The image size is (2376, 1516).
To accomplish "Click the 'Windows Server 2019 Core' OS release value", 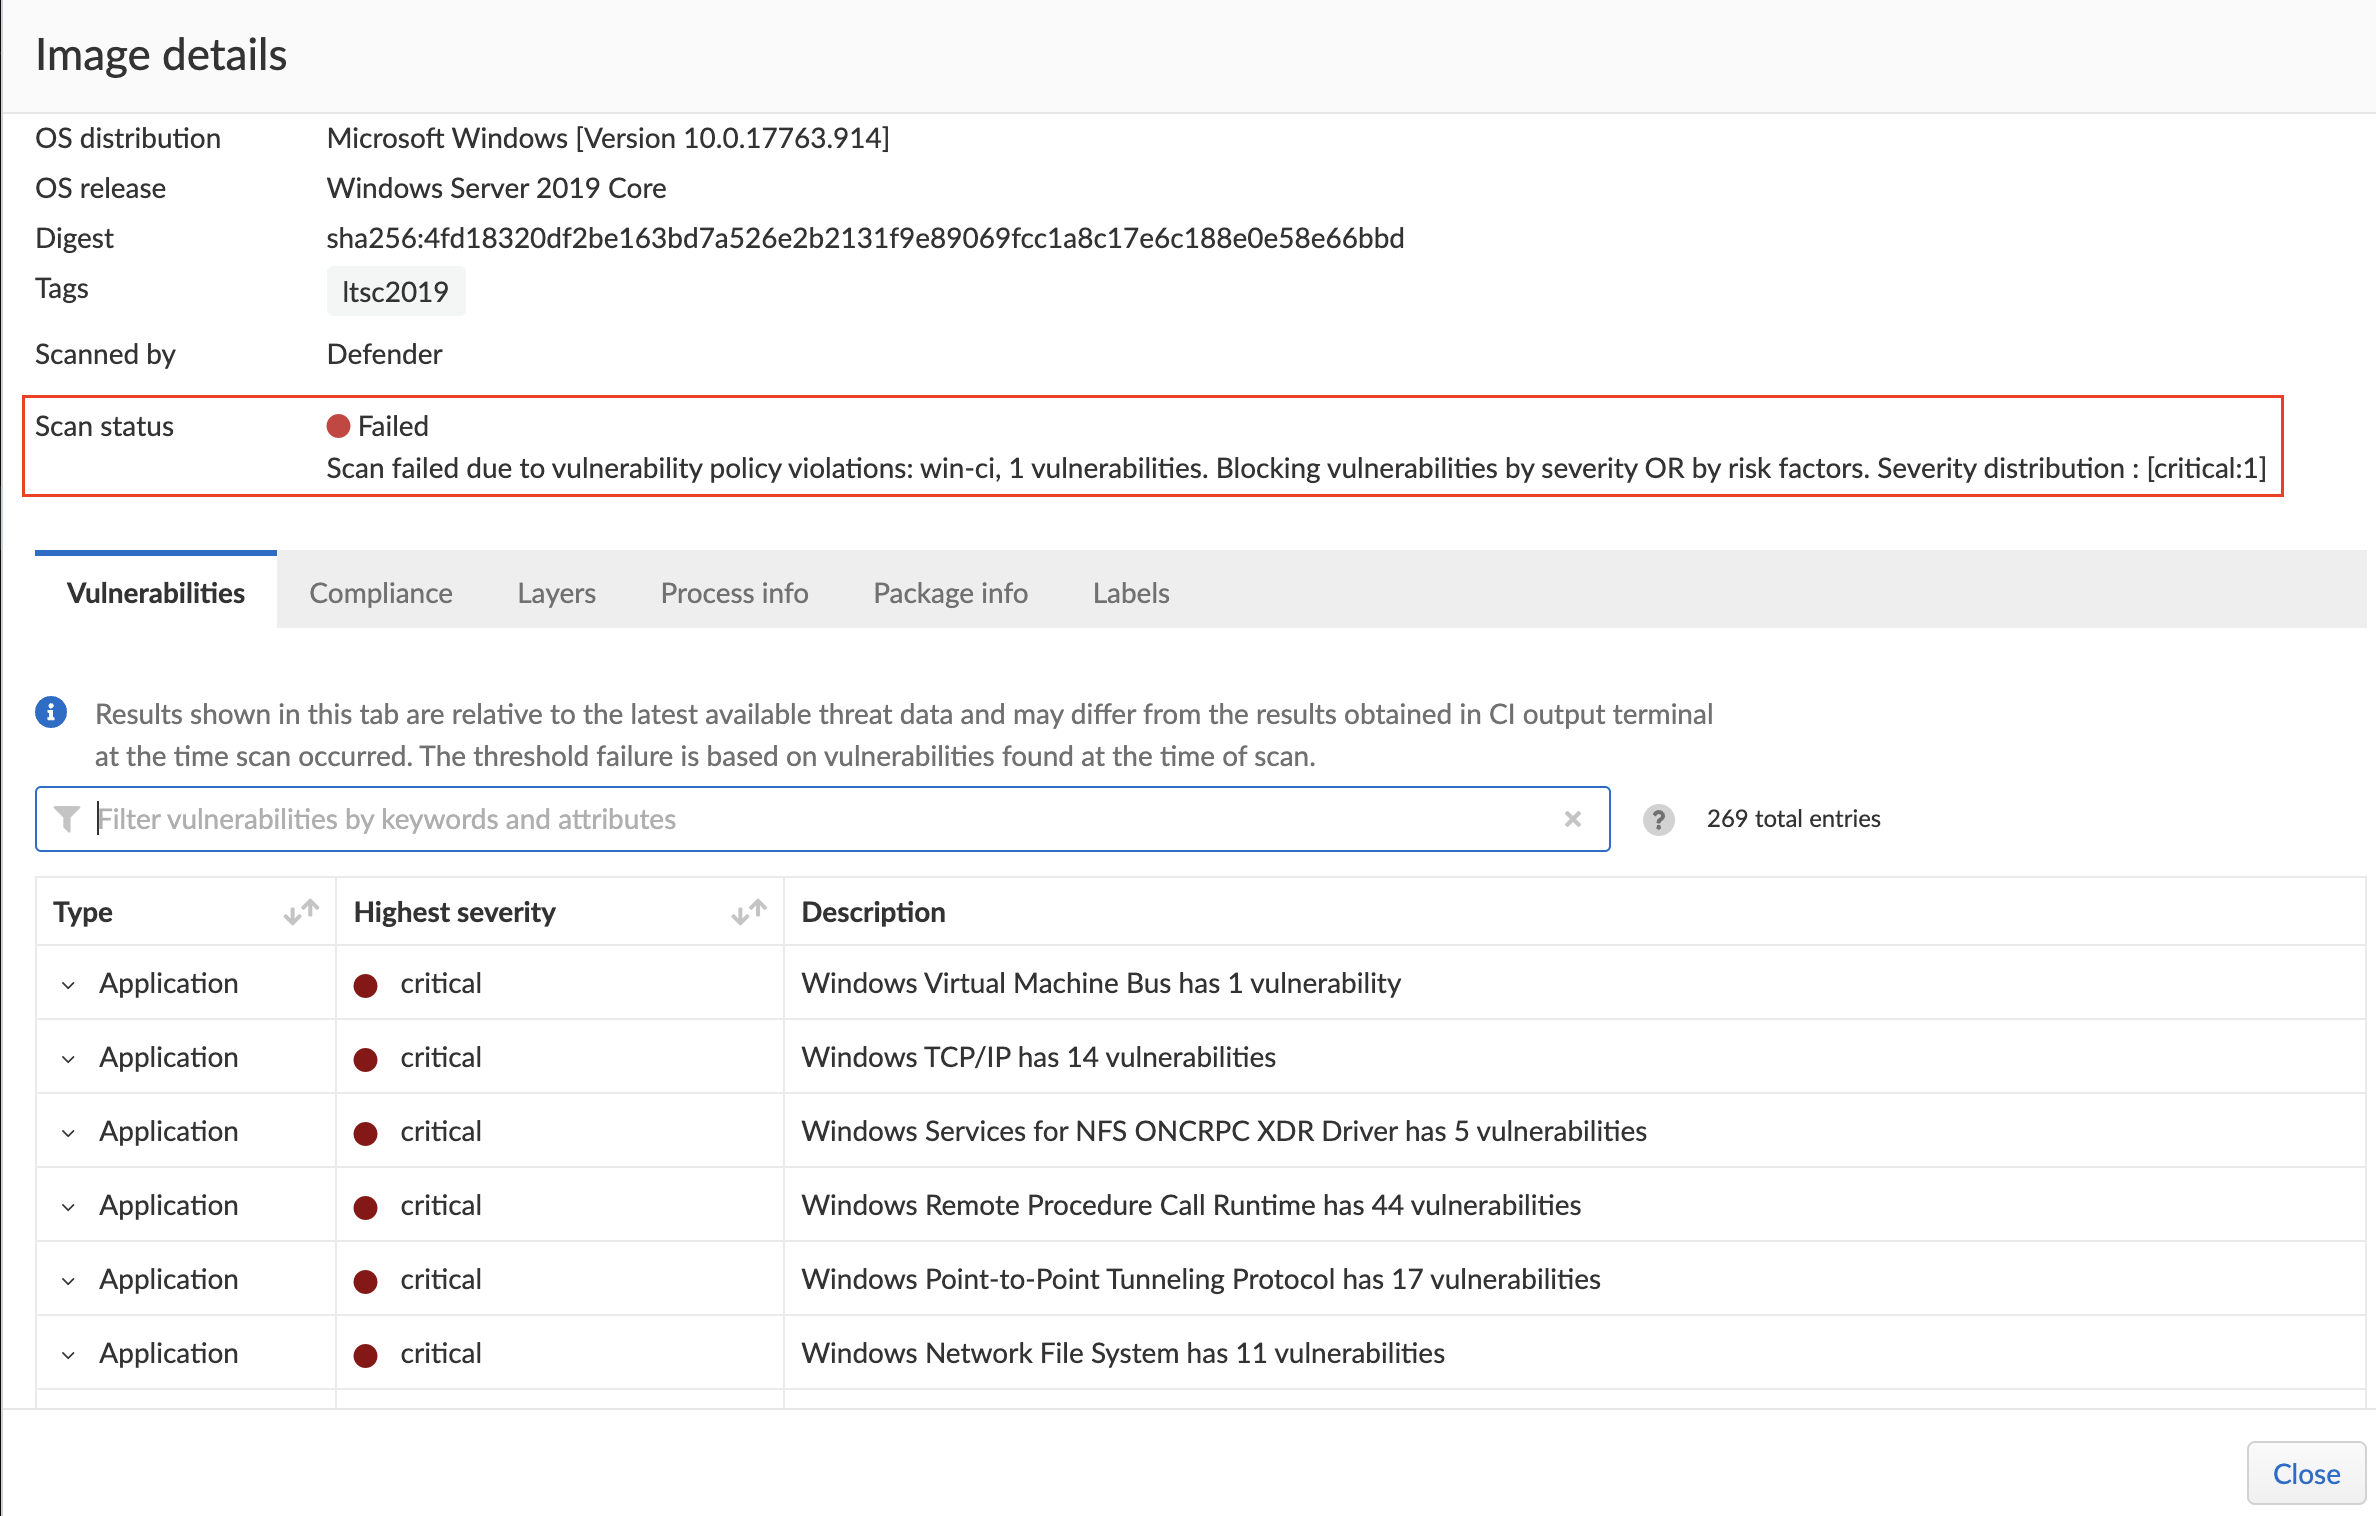I will tap(496, 188).
